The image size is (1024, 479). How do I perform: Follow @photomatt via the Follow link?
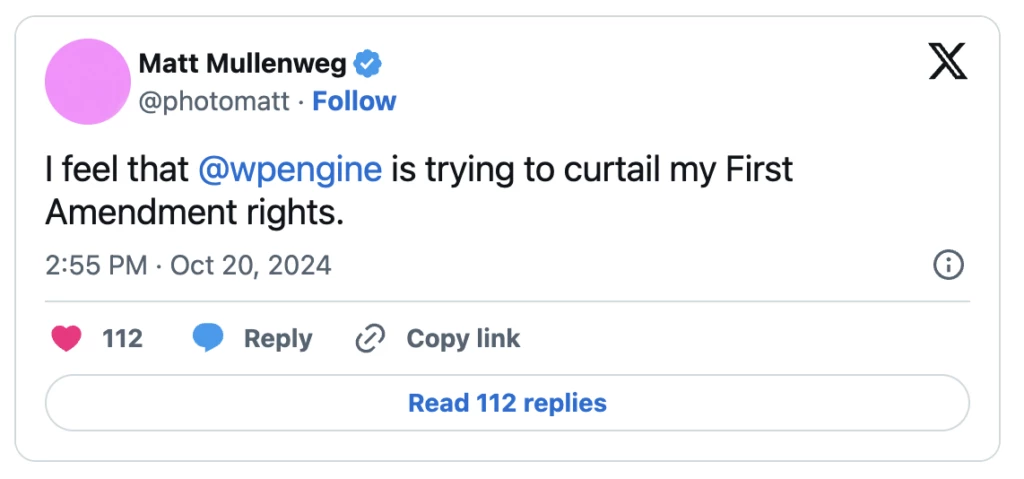point(354,101)
